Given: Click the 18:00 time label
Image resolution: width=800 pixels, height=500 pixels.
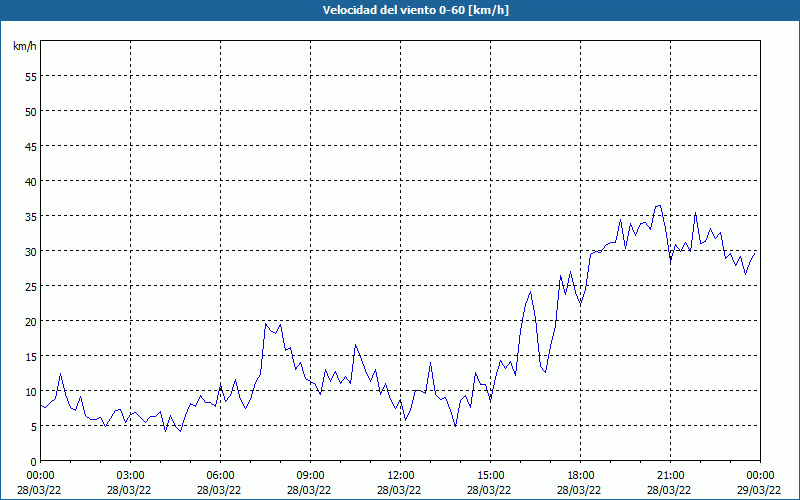Looking at the screenshot, I should [581, 476].
